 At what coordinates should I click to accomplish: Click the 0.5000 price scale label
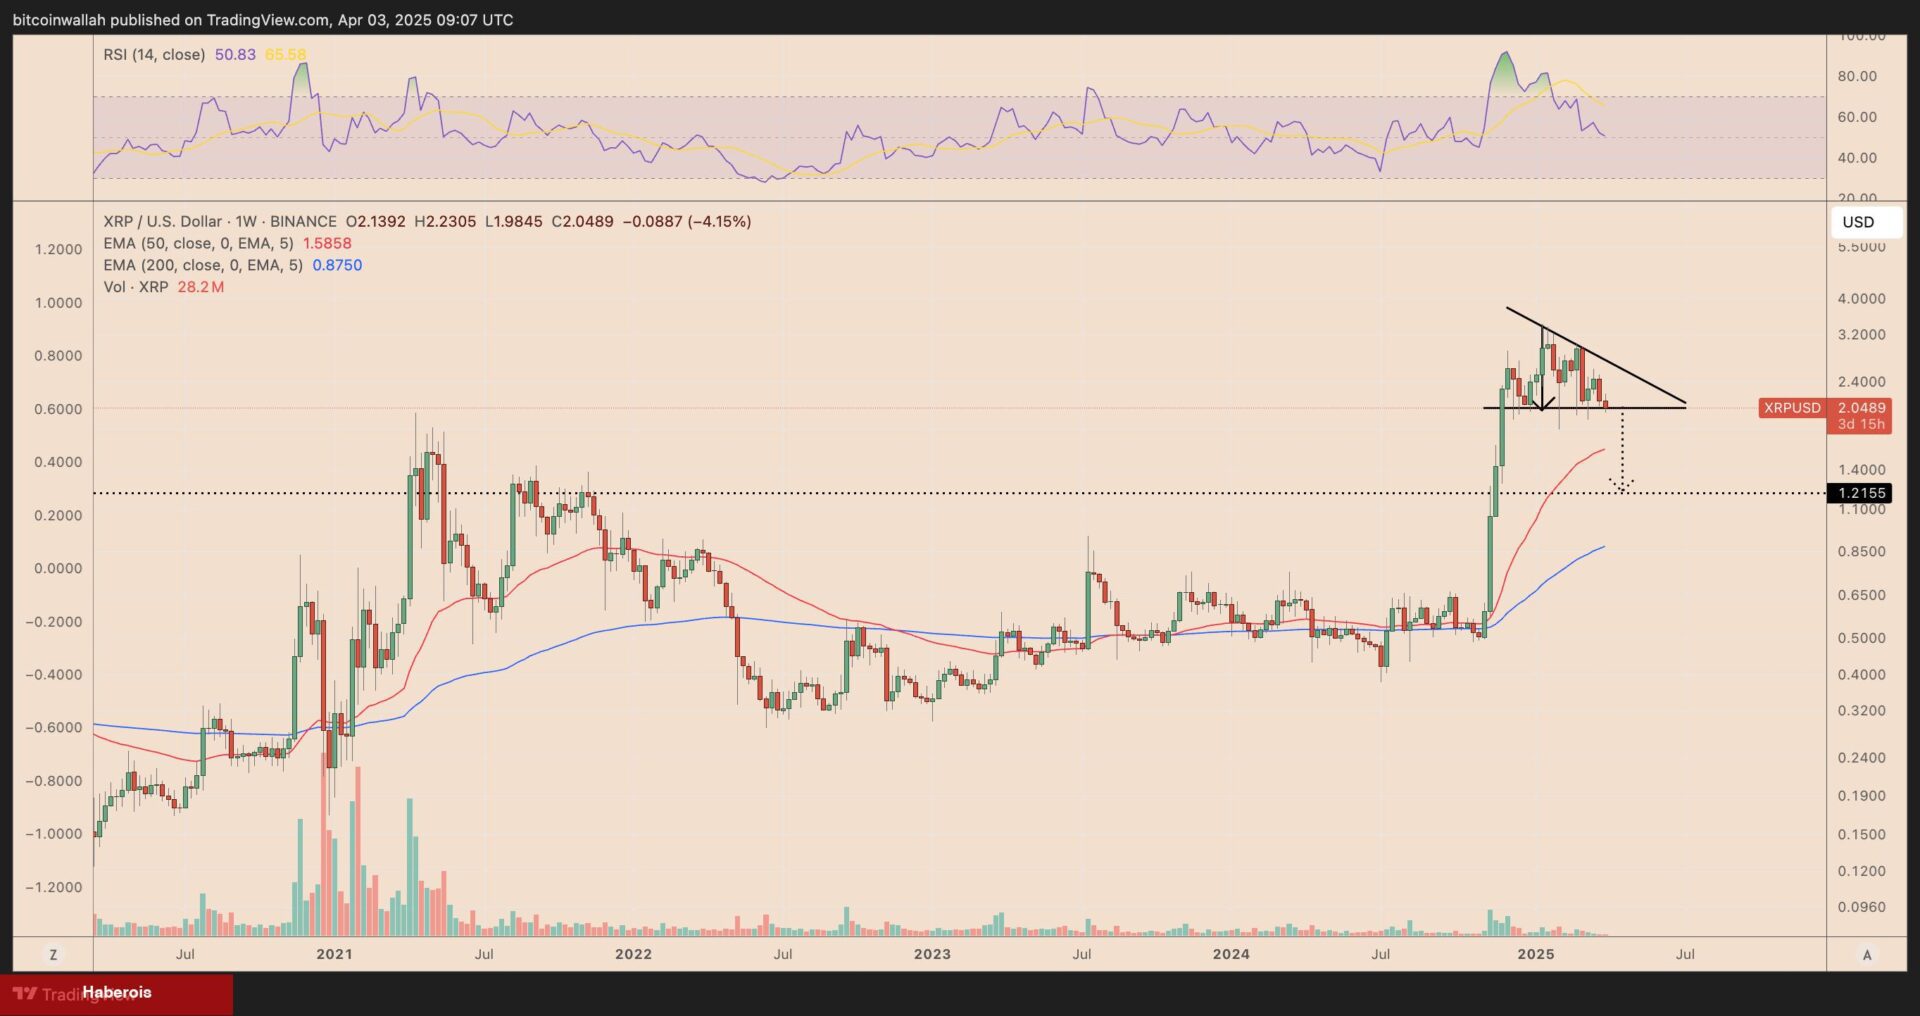click(x=1862, y=638)
